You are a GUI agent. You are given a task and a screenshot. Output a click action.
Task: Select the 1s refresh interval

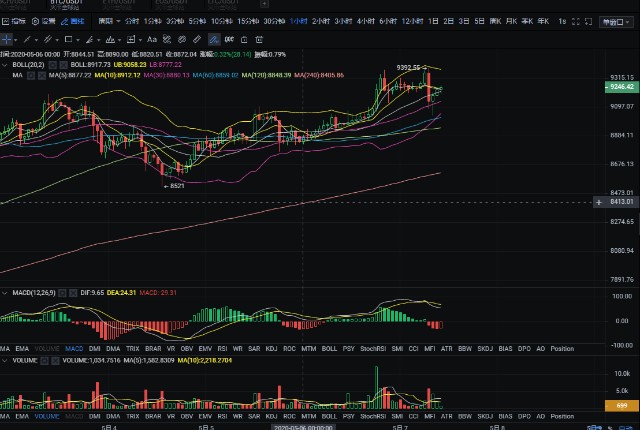(562, 21)
